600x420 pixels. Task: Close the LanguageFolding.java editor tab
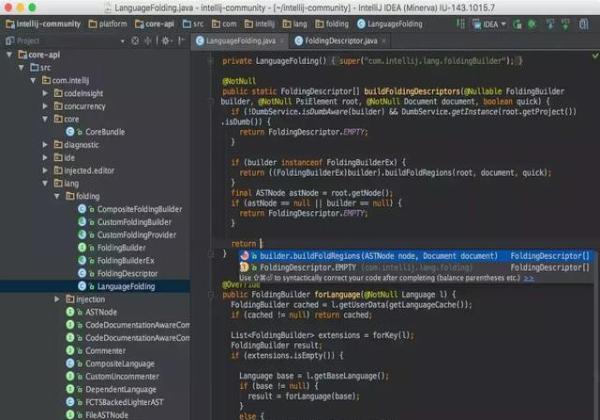click(x=281, y=41)
